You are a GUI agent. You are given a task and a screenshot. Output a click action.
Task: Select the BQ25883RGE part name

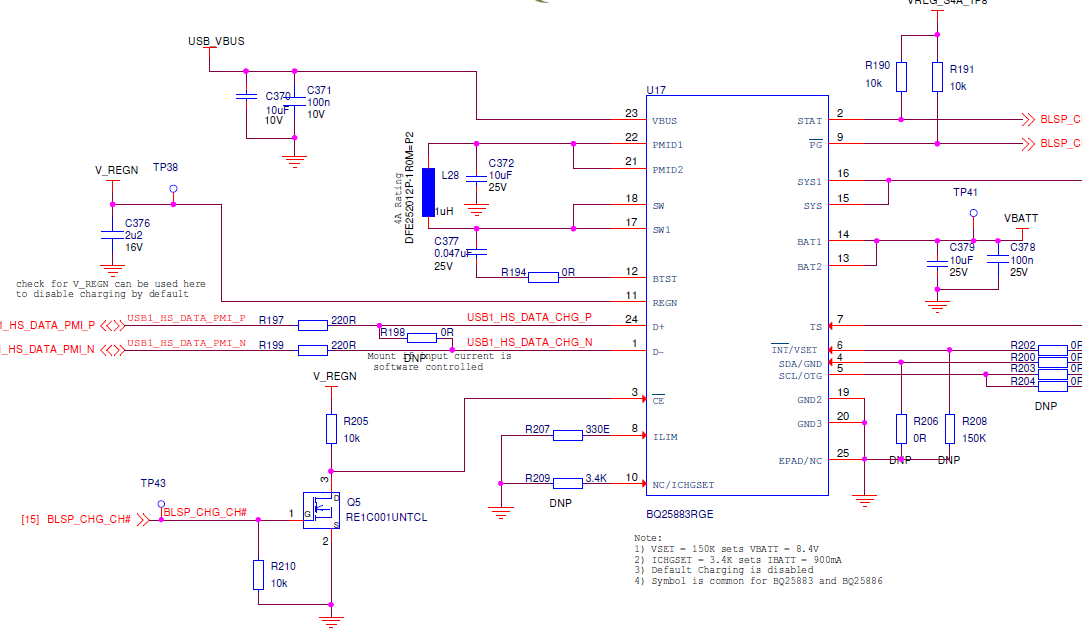(680, 514)
